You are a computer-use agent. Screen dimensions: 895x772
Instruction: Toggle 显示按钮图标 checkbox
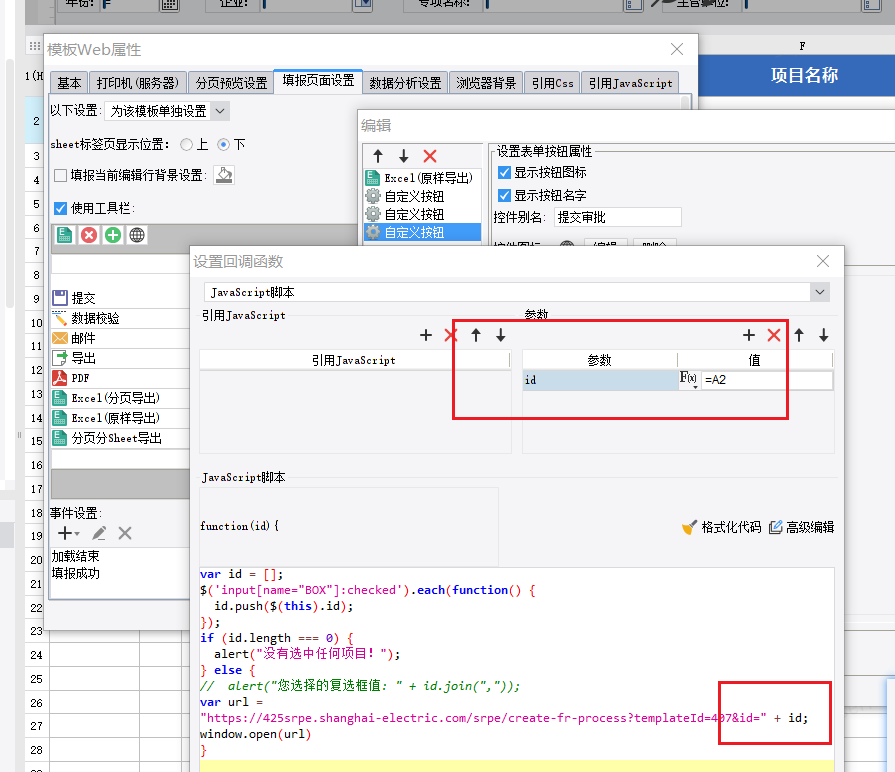click(505, 172)
